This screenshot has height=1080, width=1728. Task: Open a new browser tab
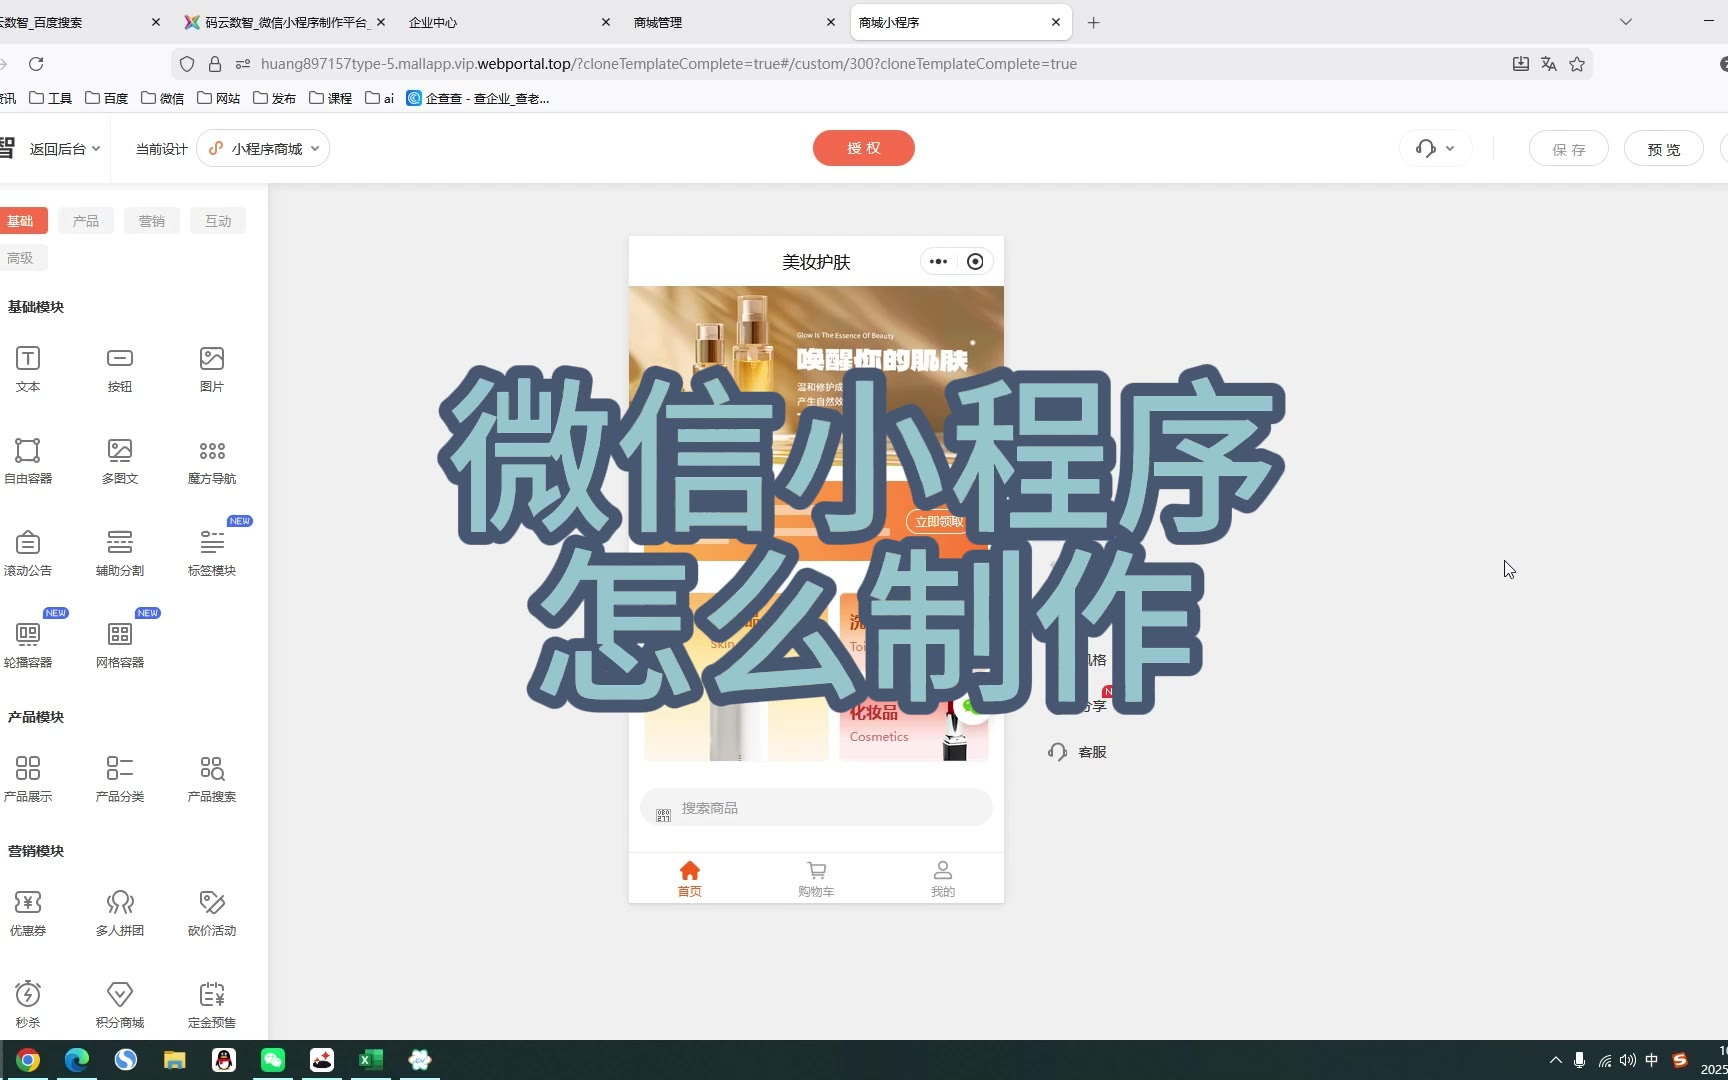point(1094,22)
